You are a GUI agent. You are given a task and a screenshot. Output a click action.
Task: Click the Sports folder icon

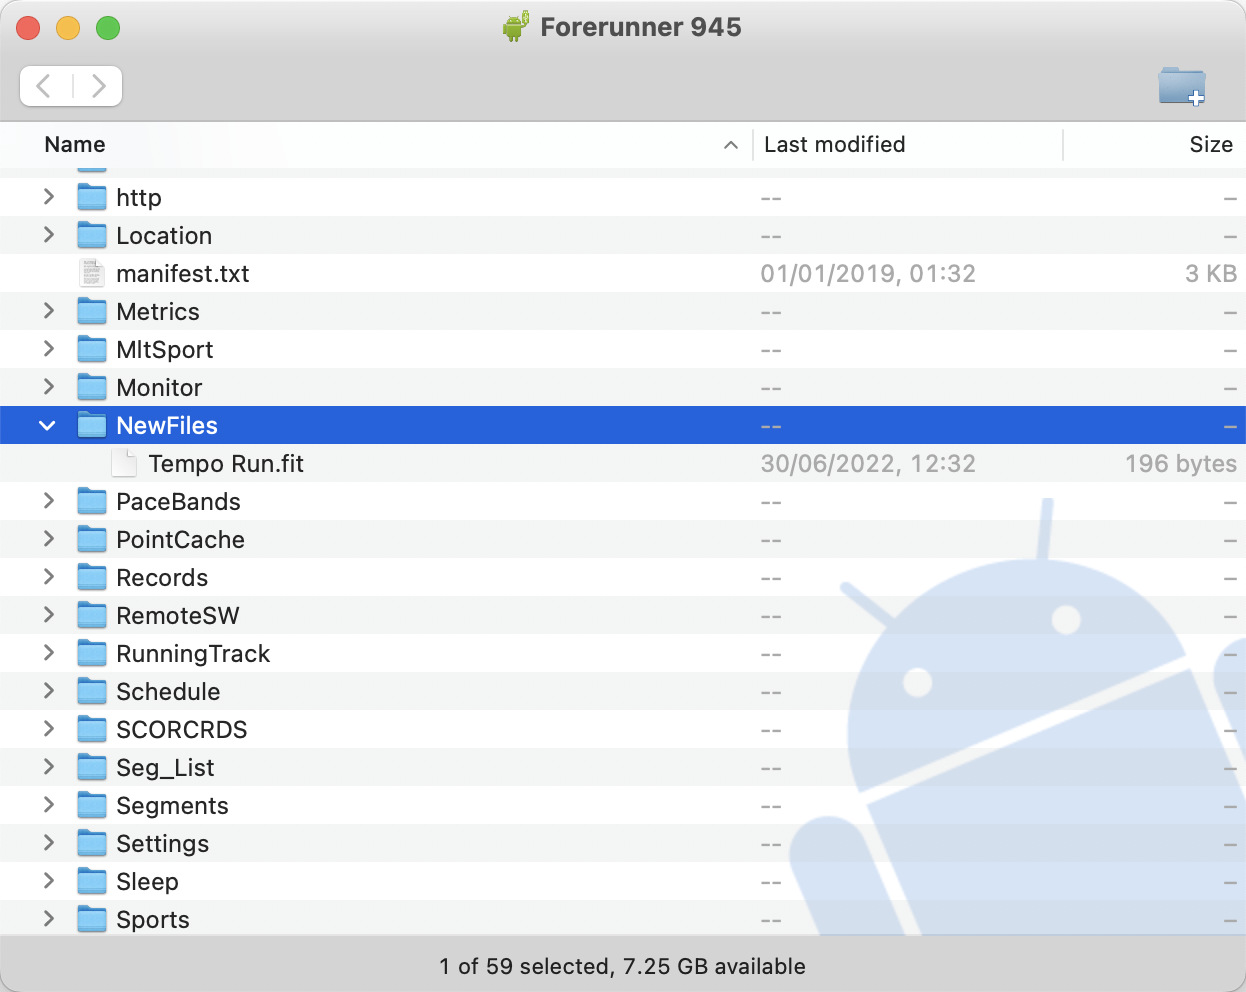[x=92, y=919]
